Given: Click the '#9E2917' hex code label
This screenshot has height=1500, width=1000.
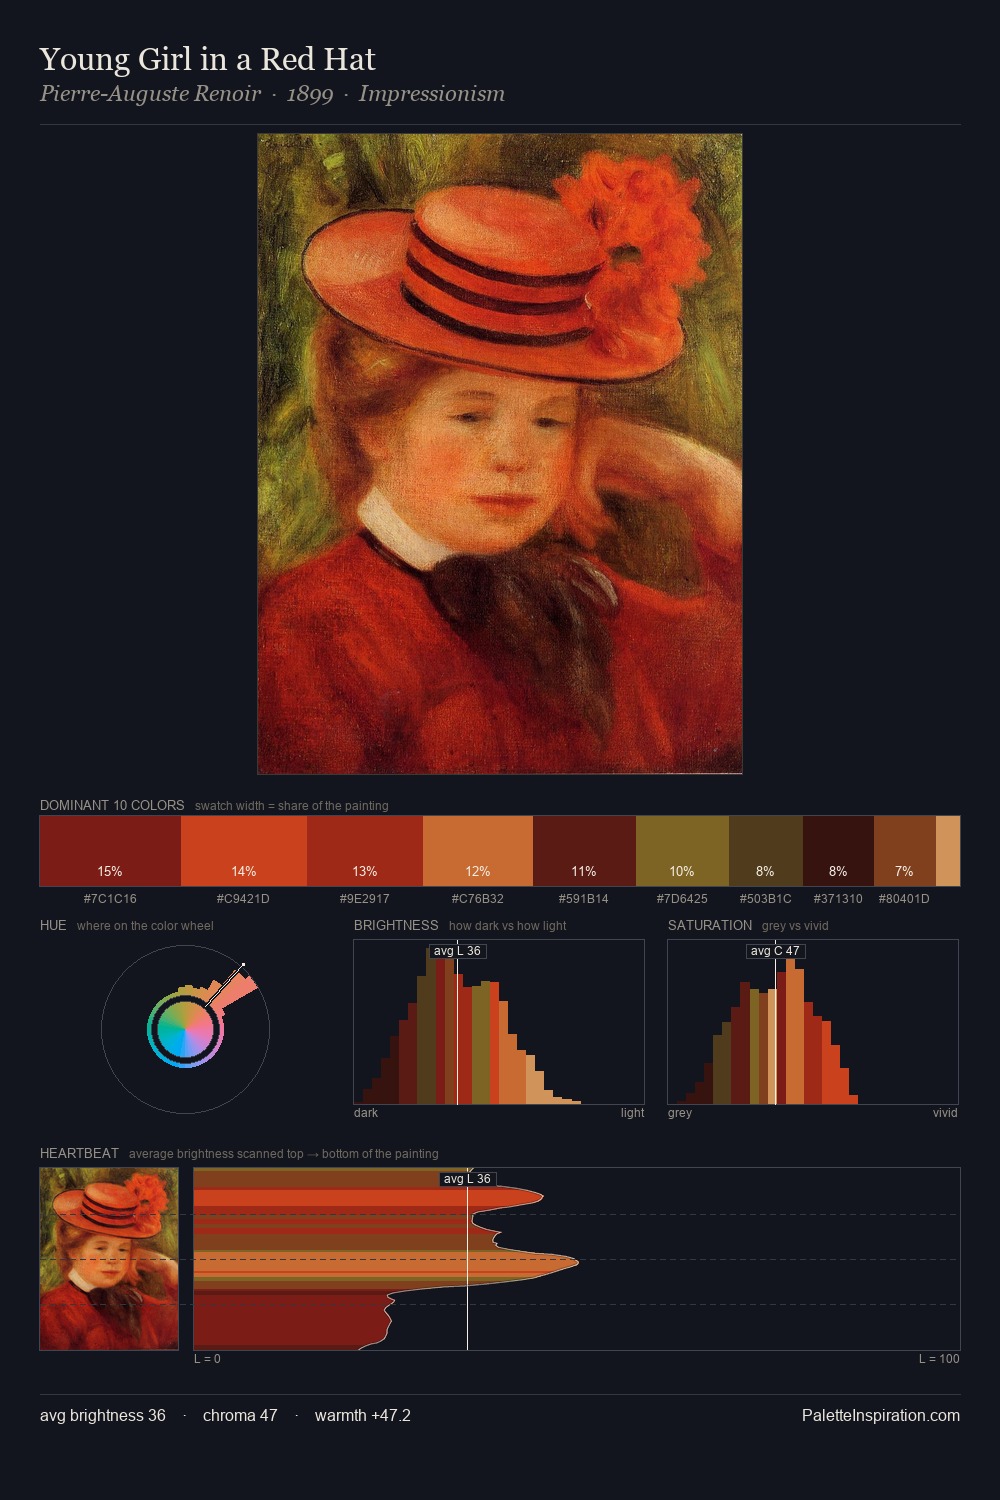Looking at the screenshot, I should tap(364, 899).
